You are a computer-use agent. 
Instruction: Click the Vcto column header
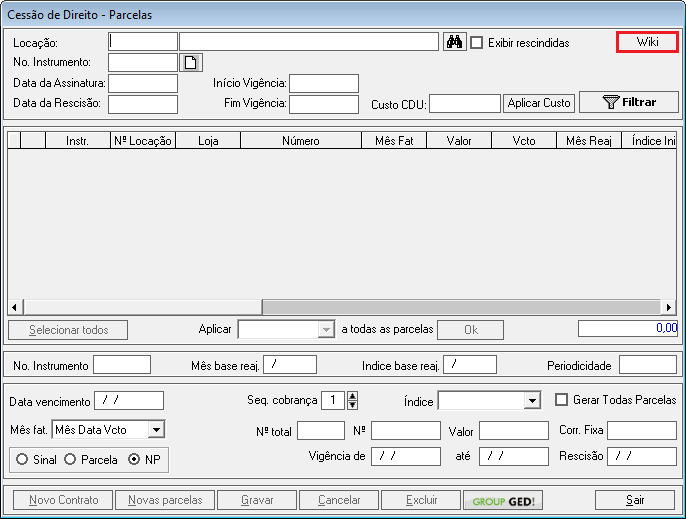(x=524, y=140)
